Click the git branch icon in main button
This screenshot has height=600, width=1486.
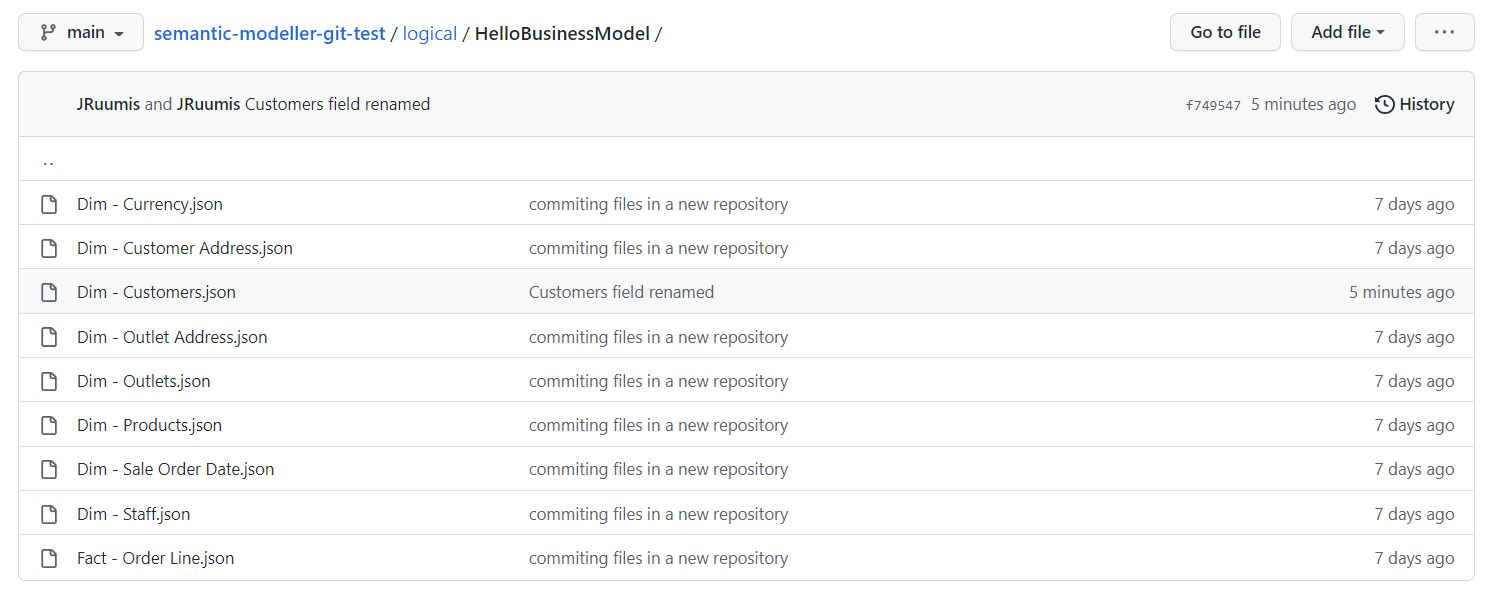(48, 32)
